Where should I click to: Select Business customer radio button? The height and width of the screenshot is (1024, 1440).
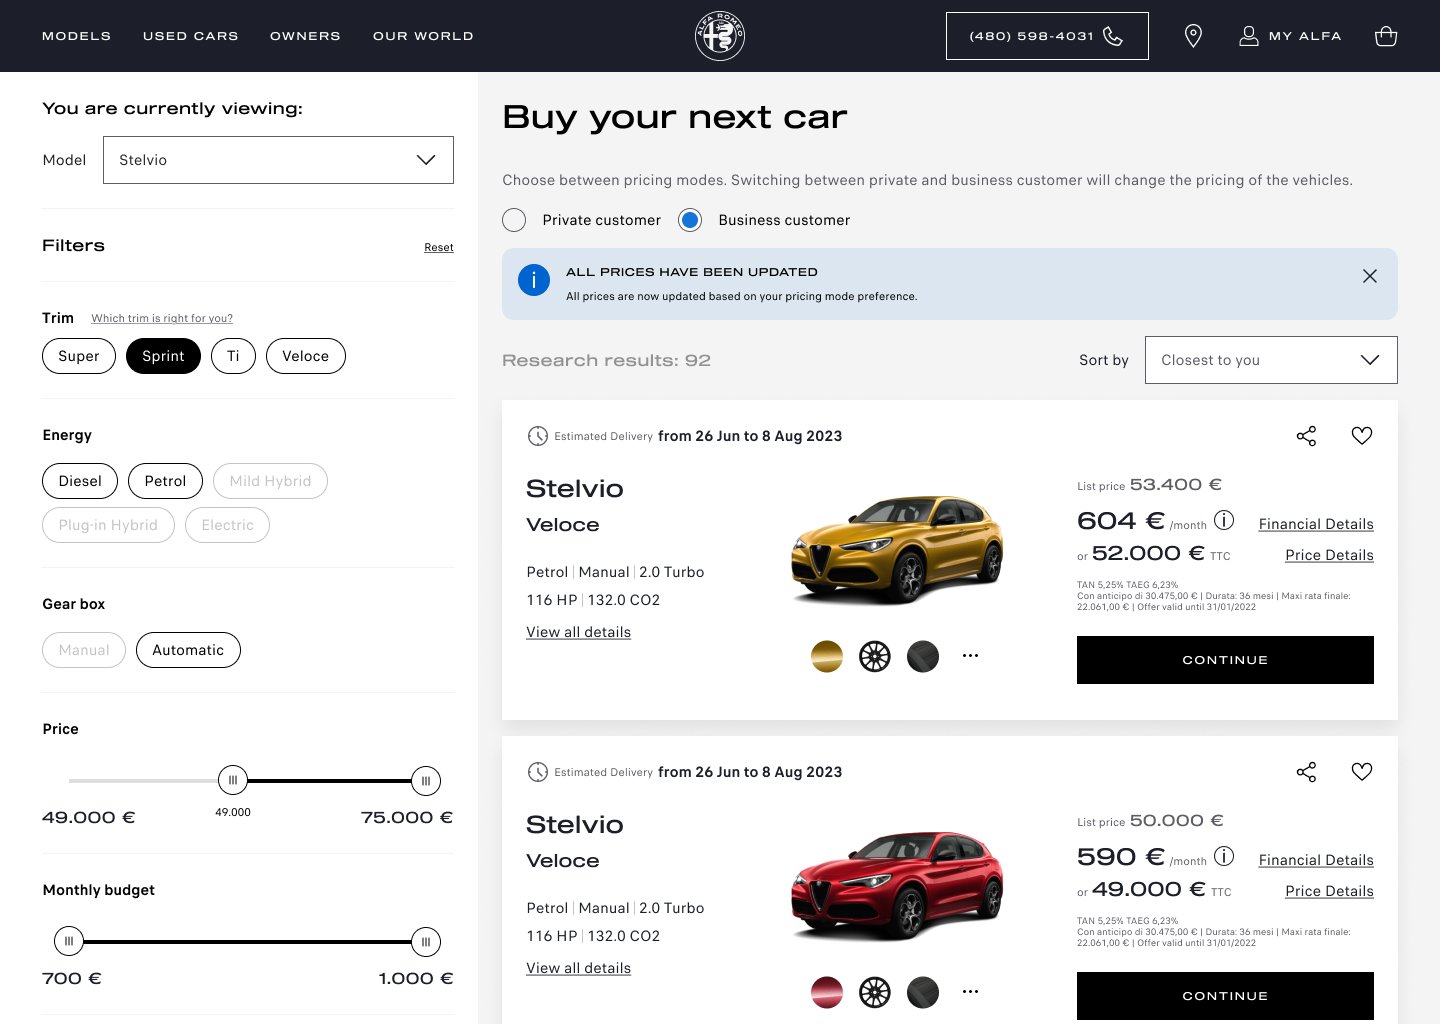pos(690,220)
